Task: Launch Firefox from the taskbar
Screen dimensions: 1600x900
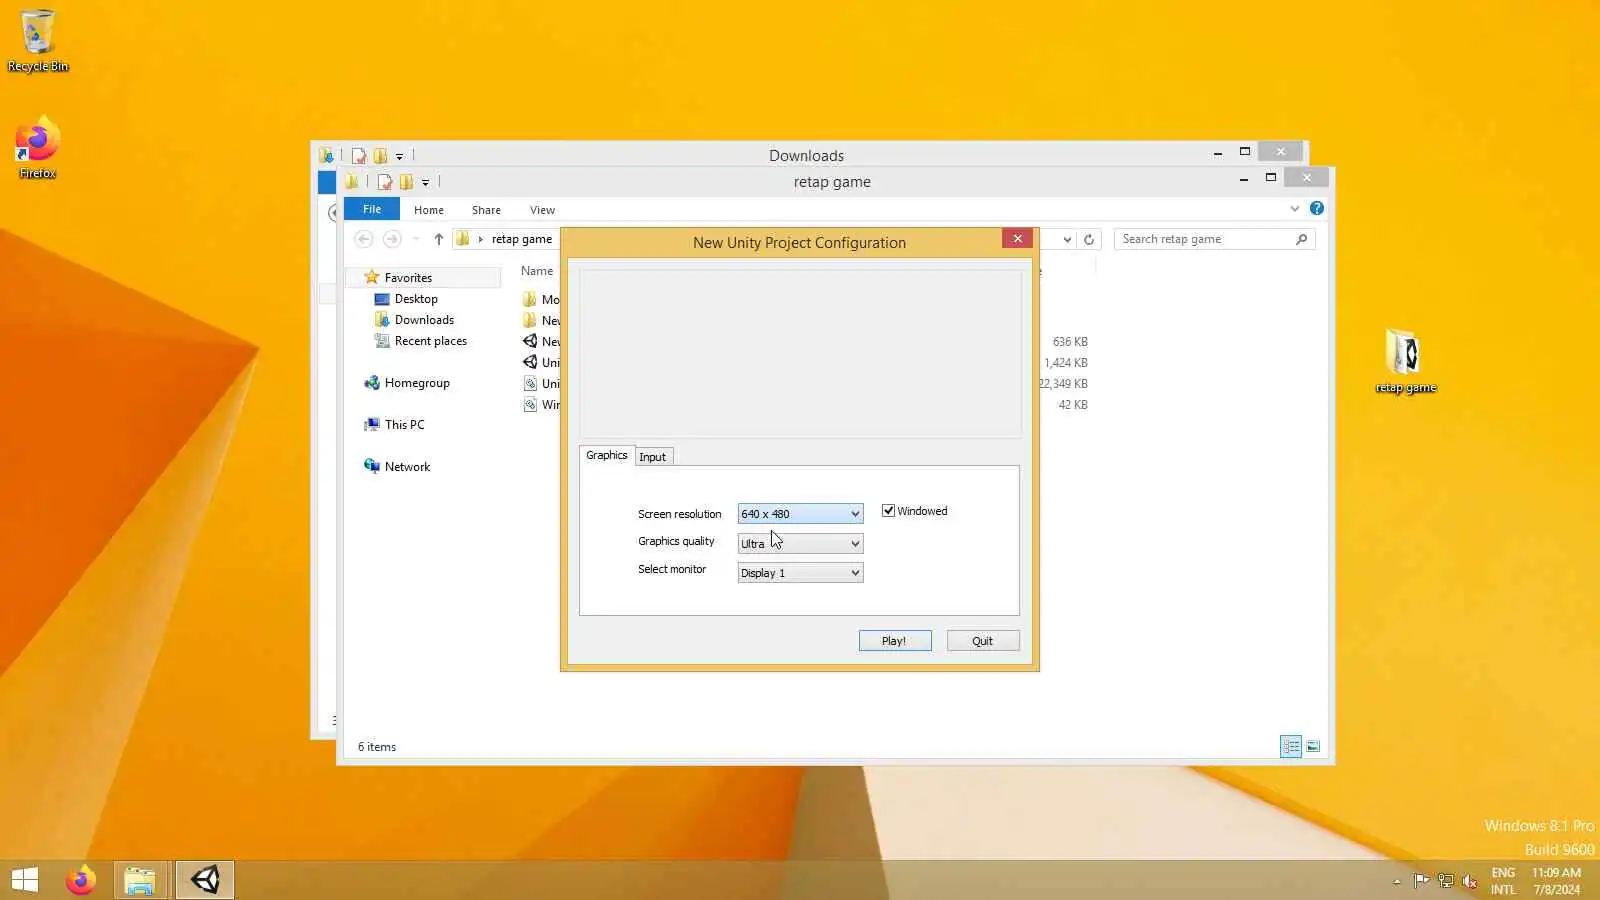Action: [x=81, y=880]
